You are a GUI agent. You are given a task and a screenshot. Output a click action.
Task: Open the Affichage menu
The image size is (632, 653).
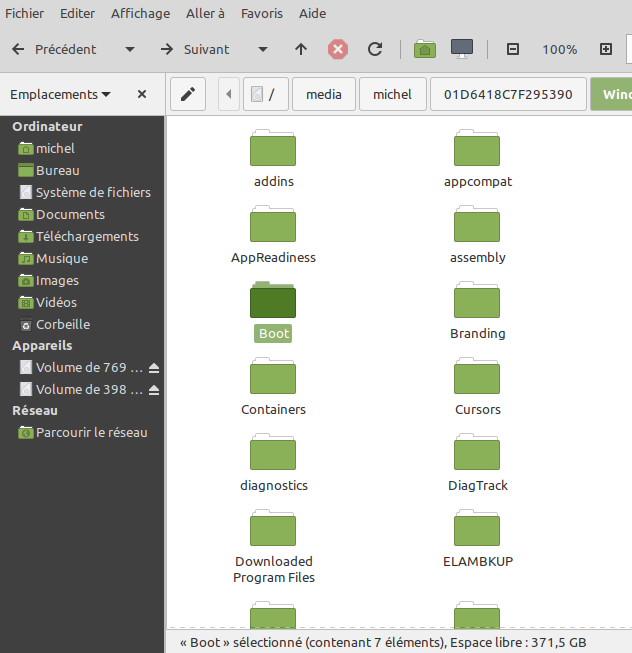[140, 13]
